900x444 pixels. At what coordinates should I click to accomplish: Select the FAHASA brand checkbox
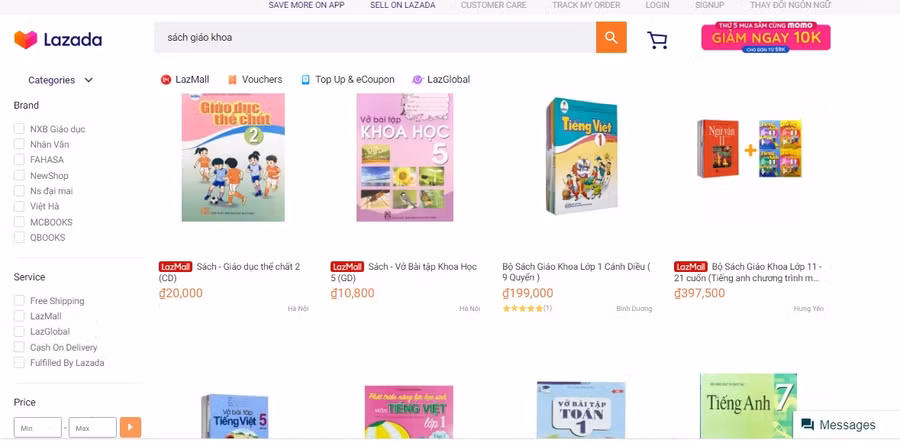tap(19, 160)
